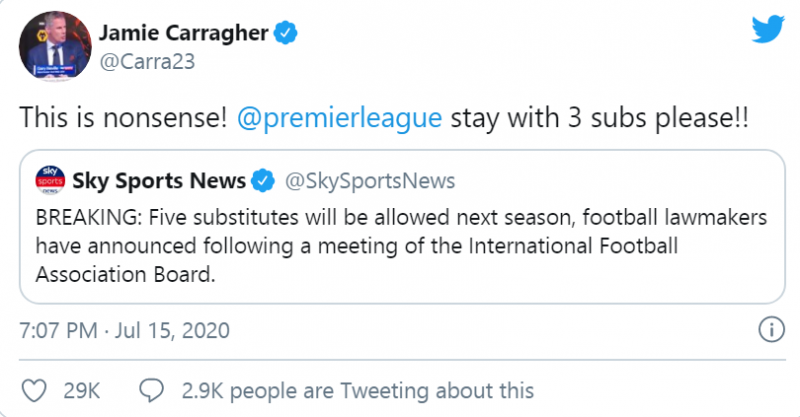Like the tweet with the heart icon
The height and width of the screenshot is (417, 800).
35,390
